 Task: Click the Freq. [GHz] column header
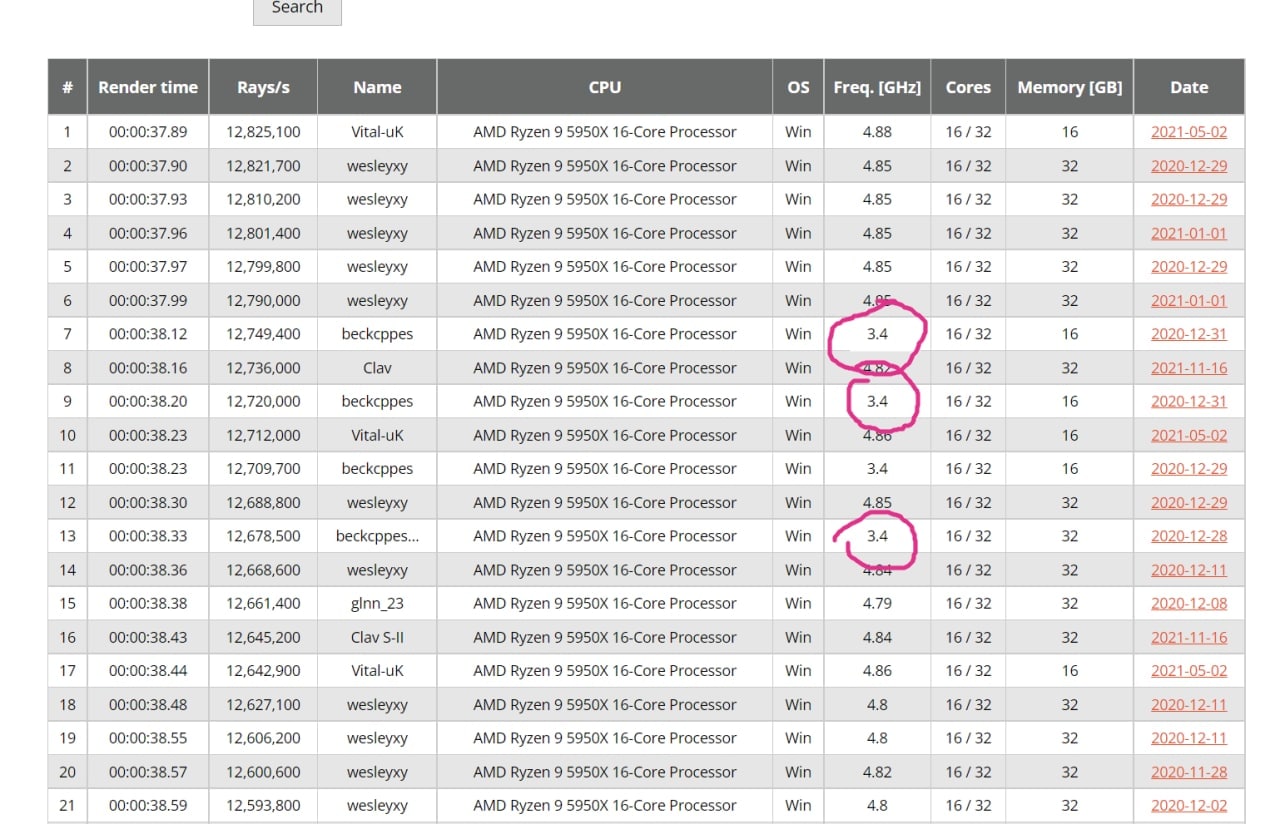(877, 87)
